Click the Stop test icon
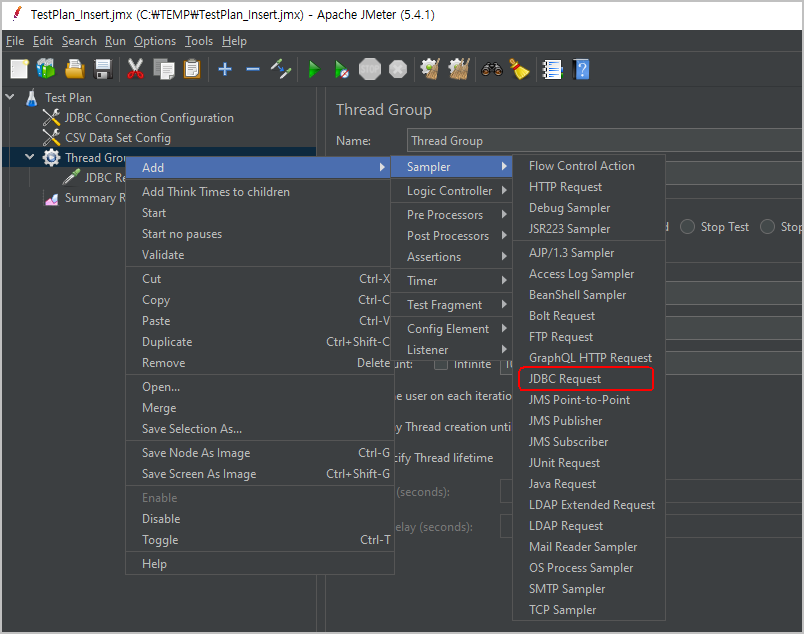 tap(370, 69)
